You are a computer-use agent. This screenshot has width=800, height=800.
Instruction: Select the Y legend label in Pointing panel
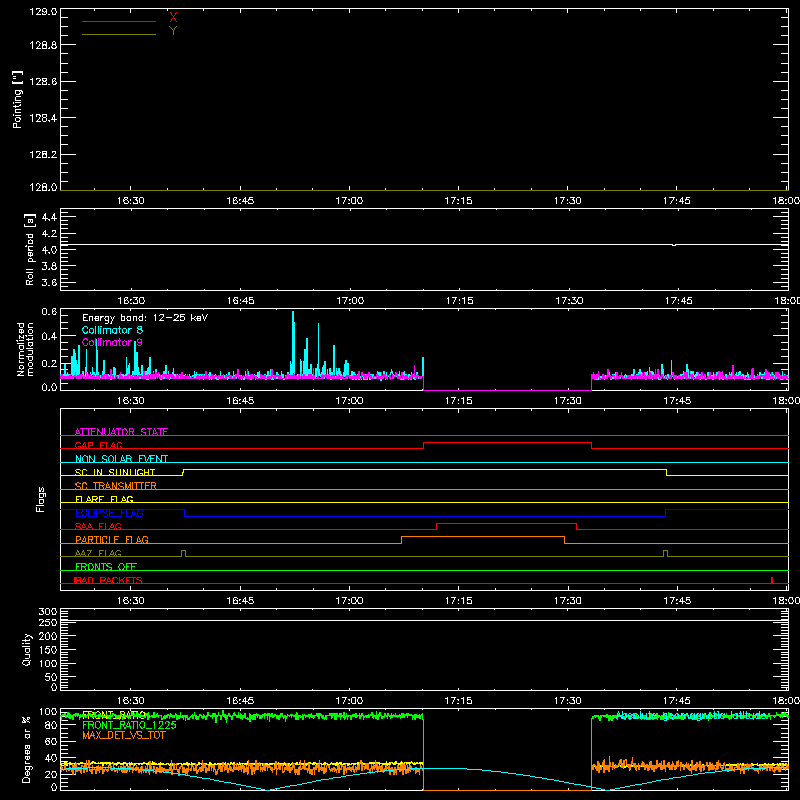click(x=173, y=31)
